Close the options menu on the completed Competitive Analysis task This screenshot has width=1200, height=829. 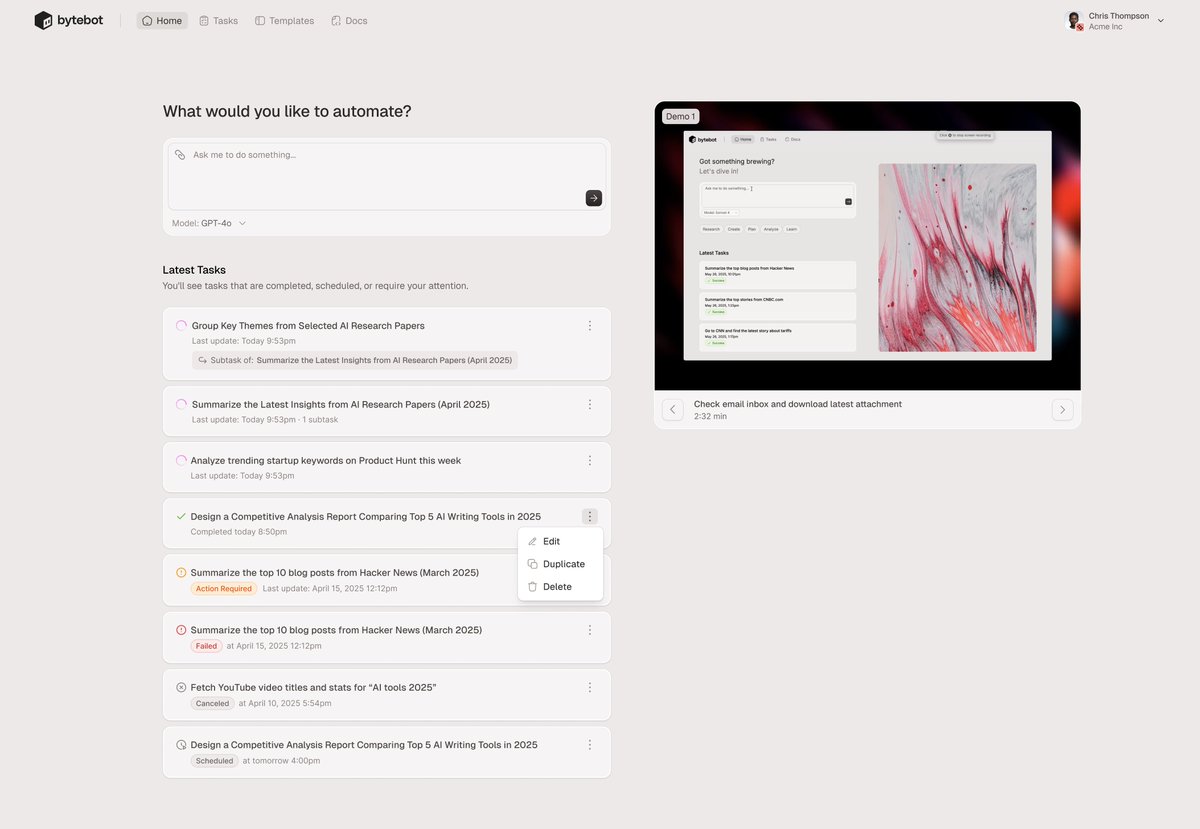click(x=590, y=517)
